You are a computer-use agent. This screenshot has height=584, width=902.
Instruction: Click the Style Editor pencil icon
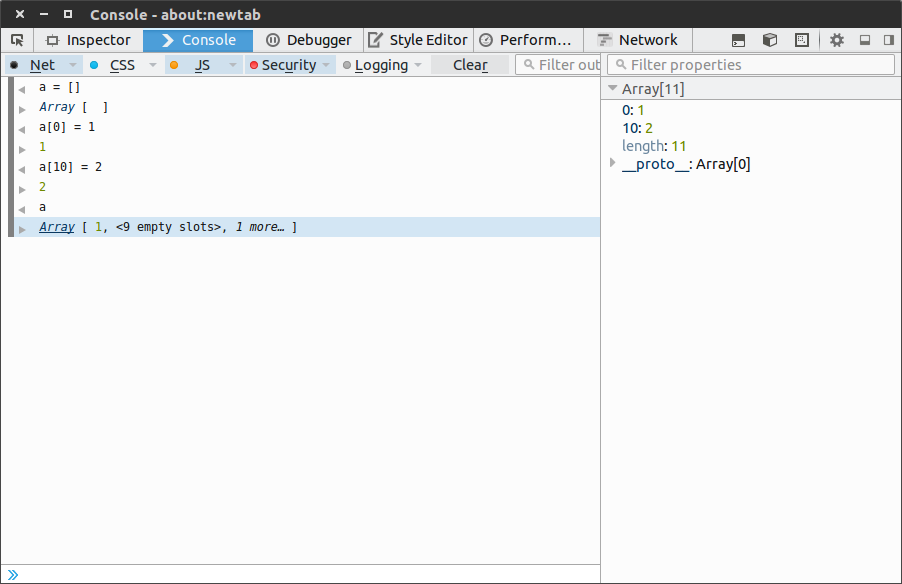(x=375, y=40)
